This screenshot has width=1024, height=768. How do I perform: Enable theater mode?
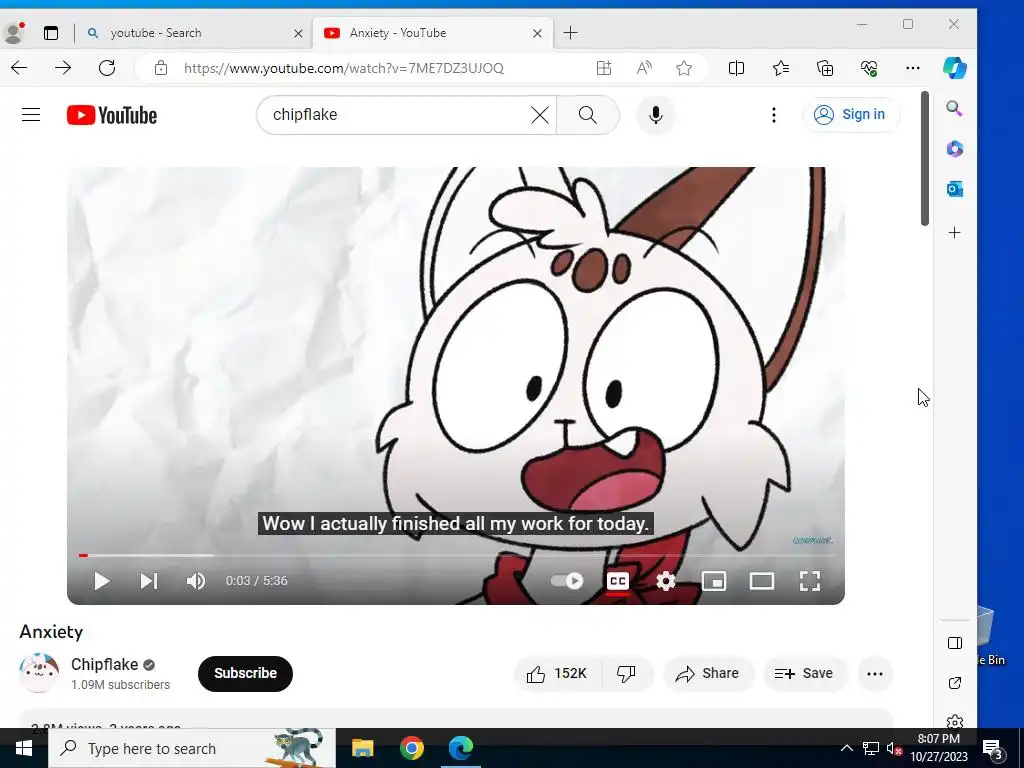[761, 581]
